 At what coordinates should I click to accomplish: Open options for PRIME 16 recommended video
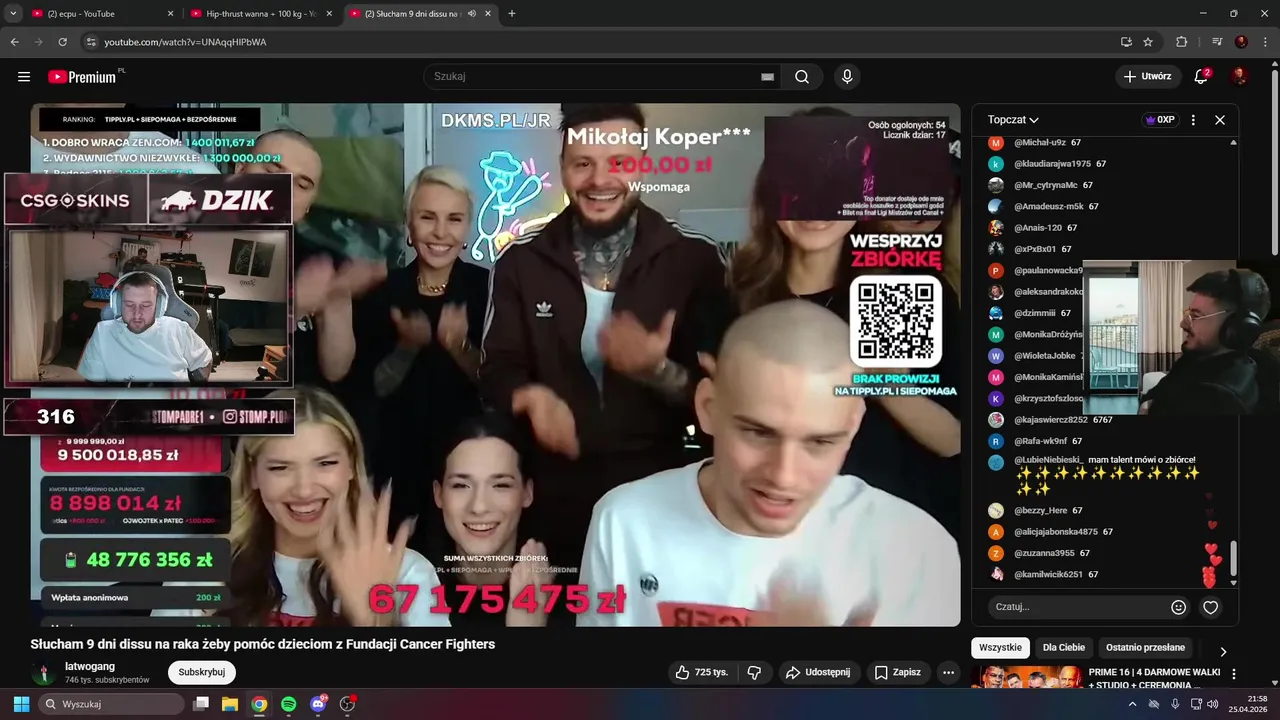click(1234, 674)
